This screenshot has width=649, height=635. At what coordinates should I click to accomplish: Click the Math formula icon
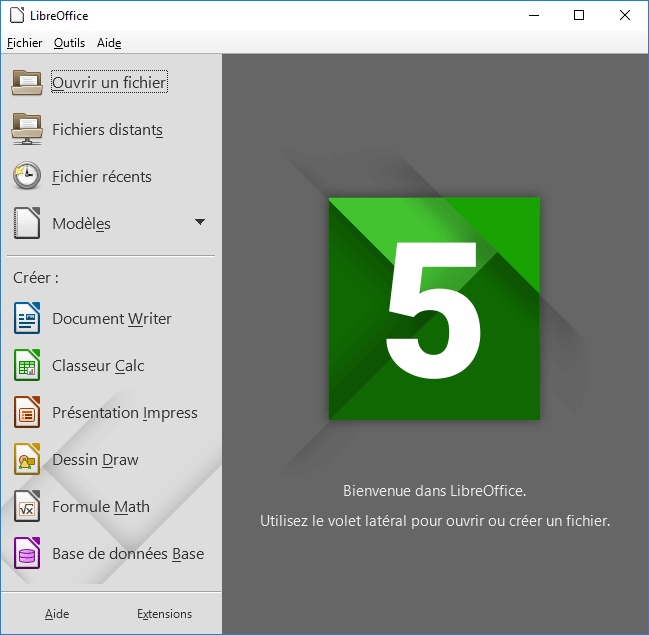click(27, 506)
